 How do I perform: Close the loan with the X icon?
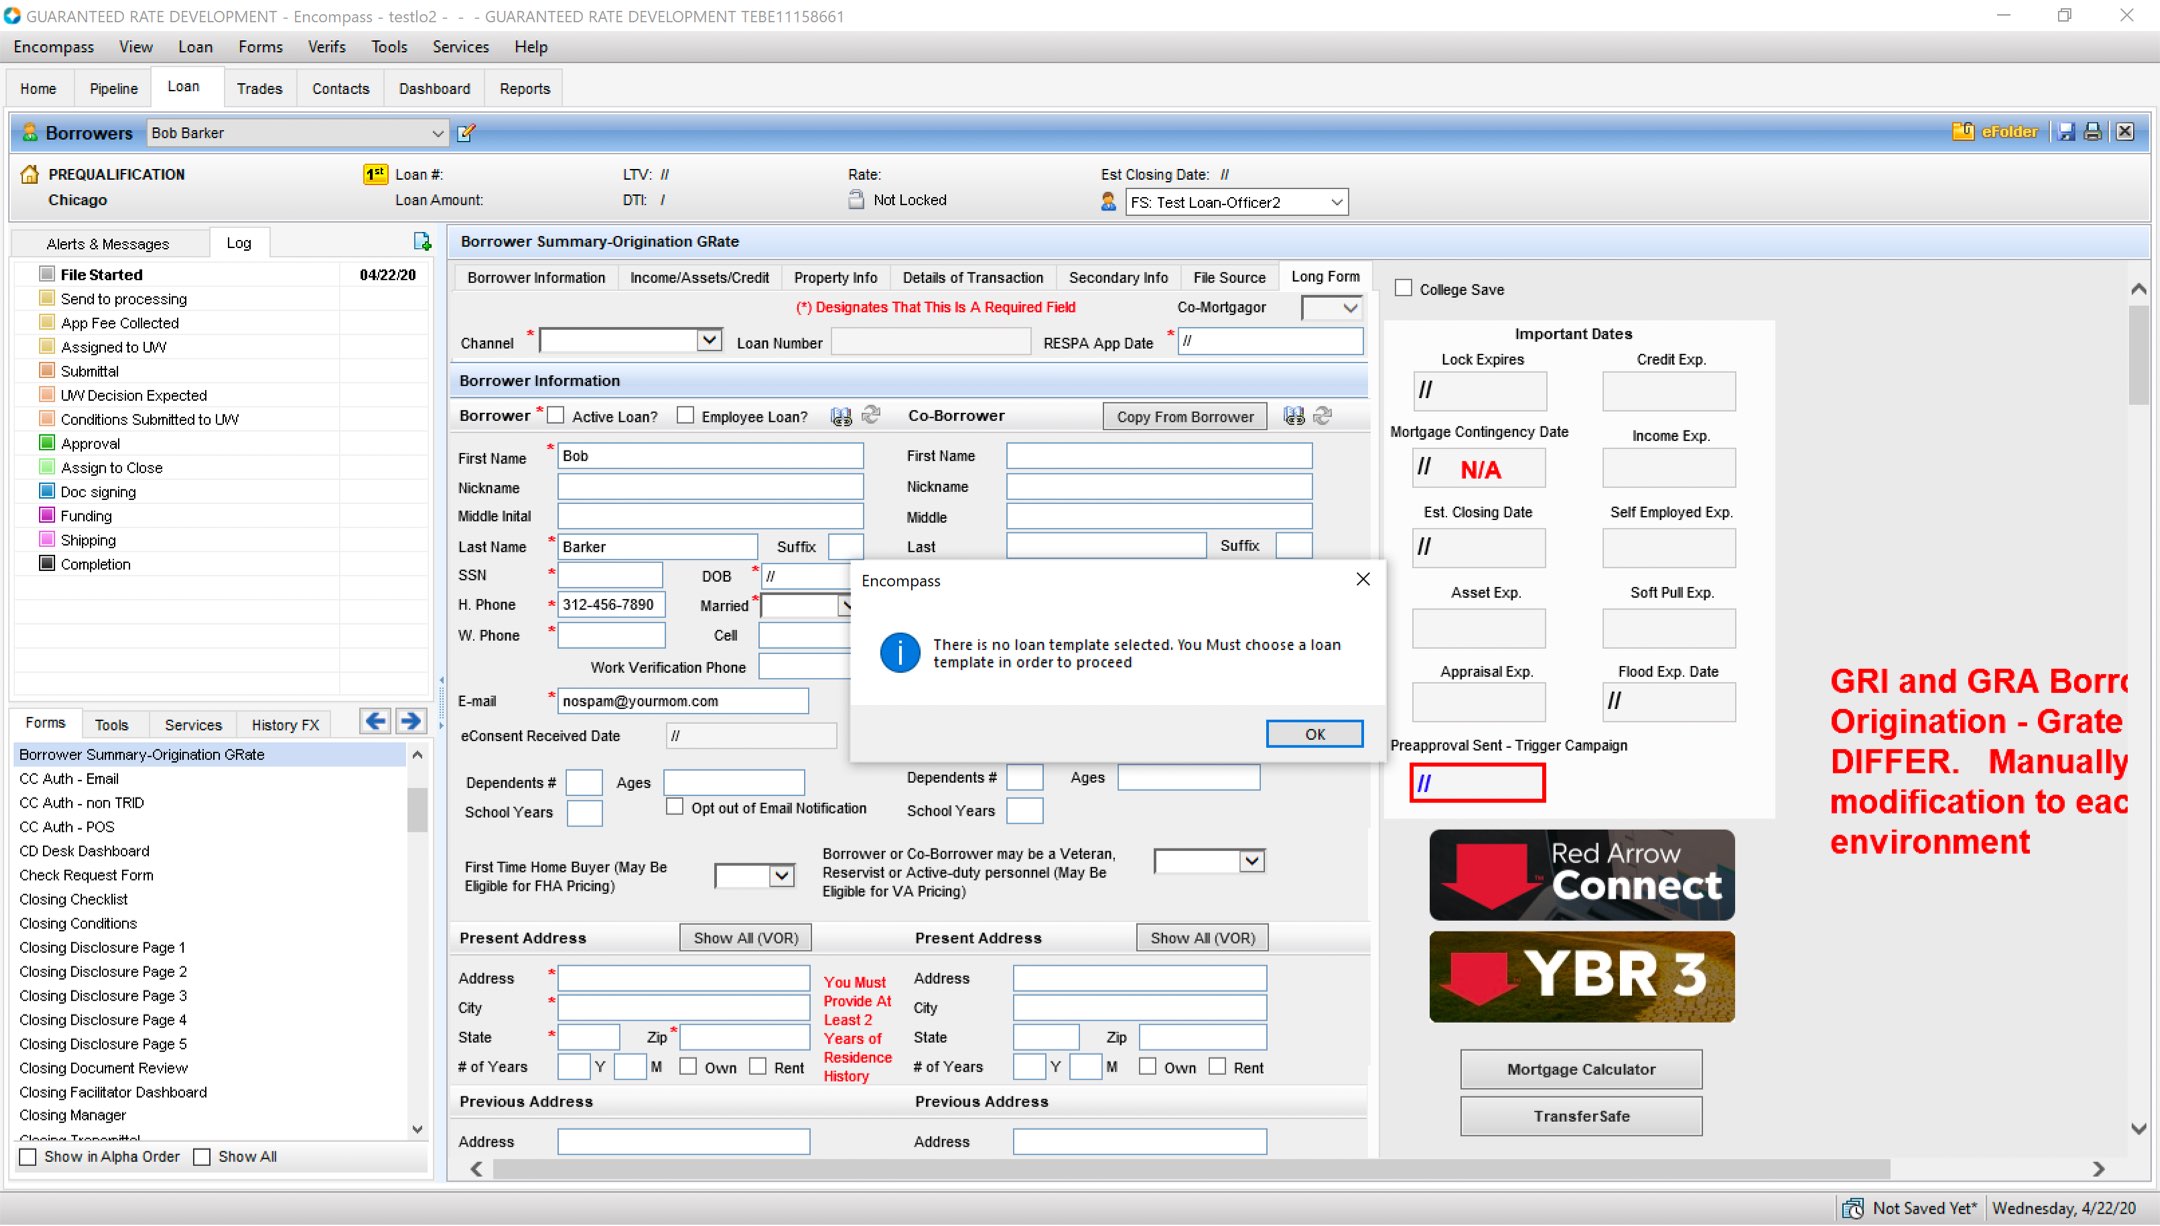pos(2125,132)
